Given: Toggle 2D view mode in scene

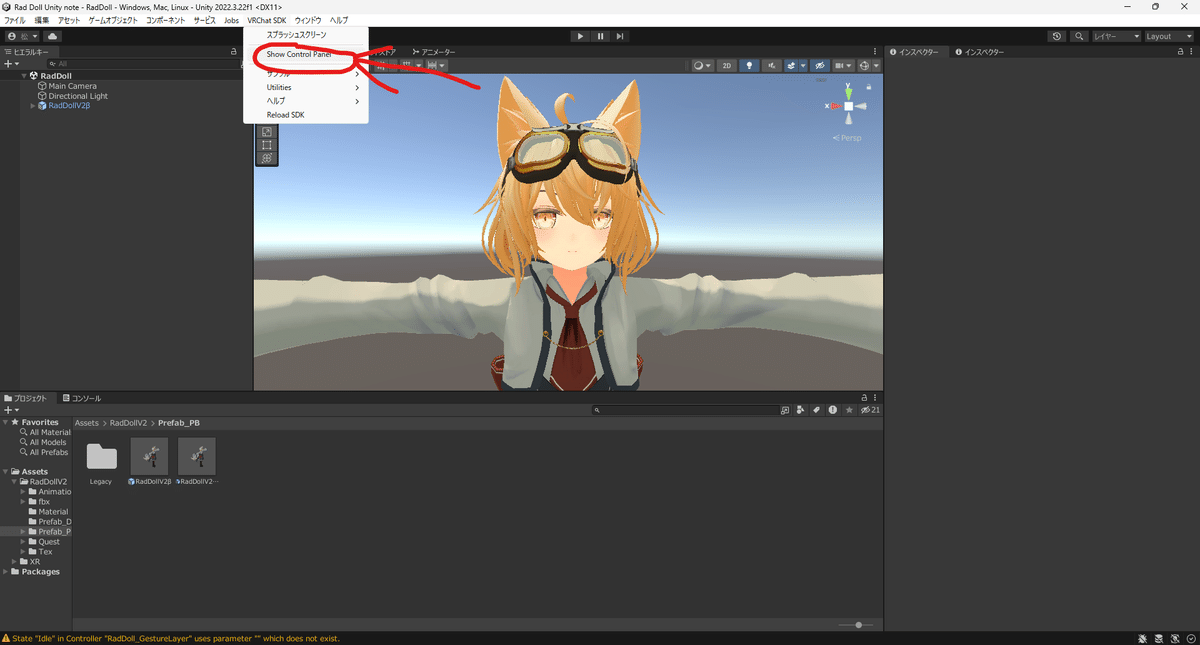Looking at the screenshot, I should [727, 65].
